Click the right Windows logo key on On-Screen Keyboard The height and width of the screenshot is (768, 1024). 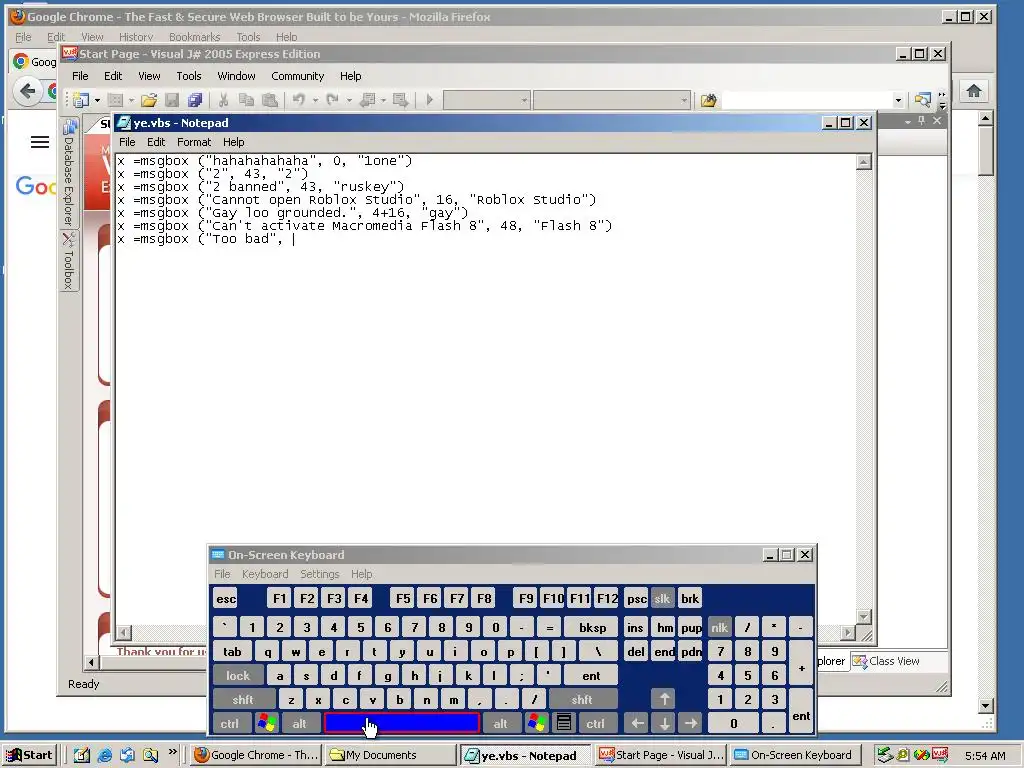coord(537,723)
